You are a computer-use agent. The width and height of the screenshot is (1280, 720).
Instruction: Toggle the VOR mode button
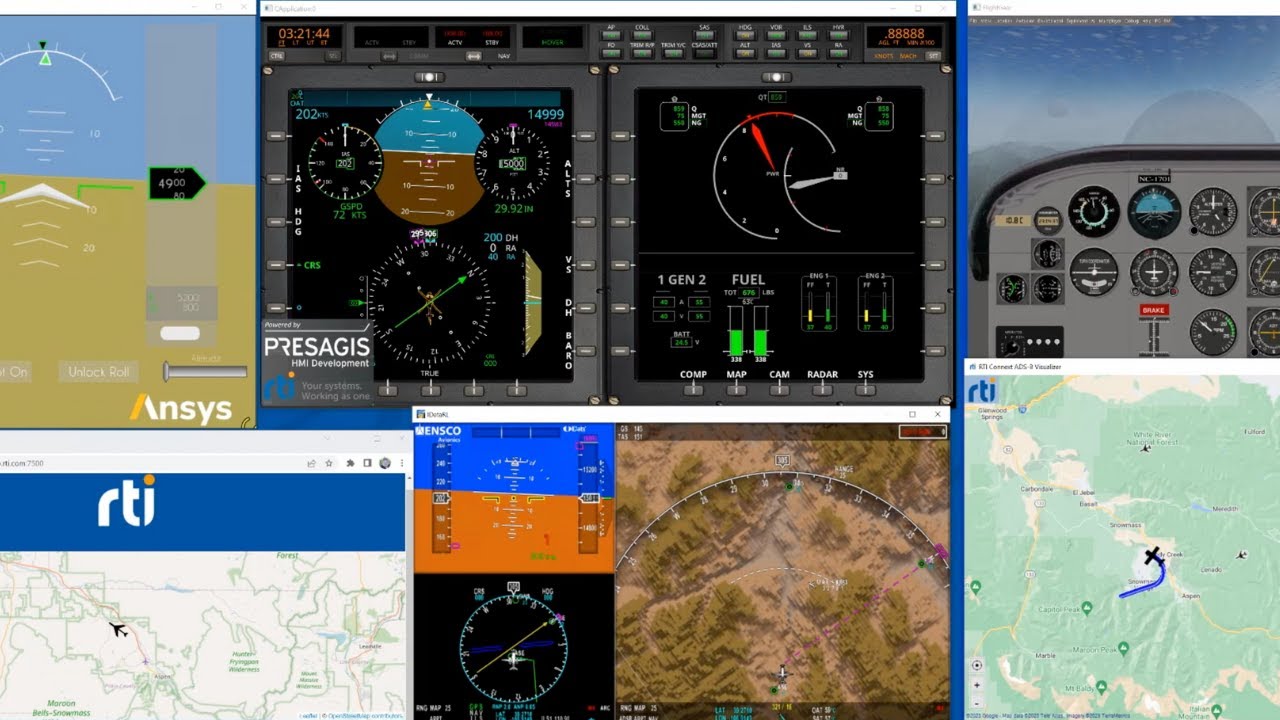tap(776, 35)
